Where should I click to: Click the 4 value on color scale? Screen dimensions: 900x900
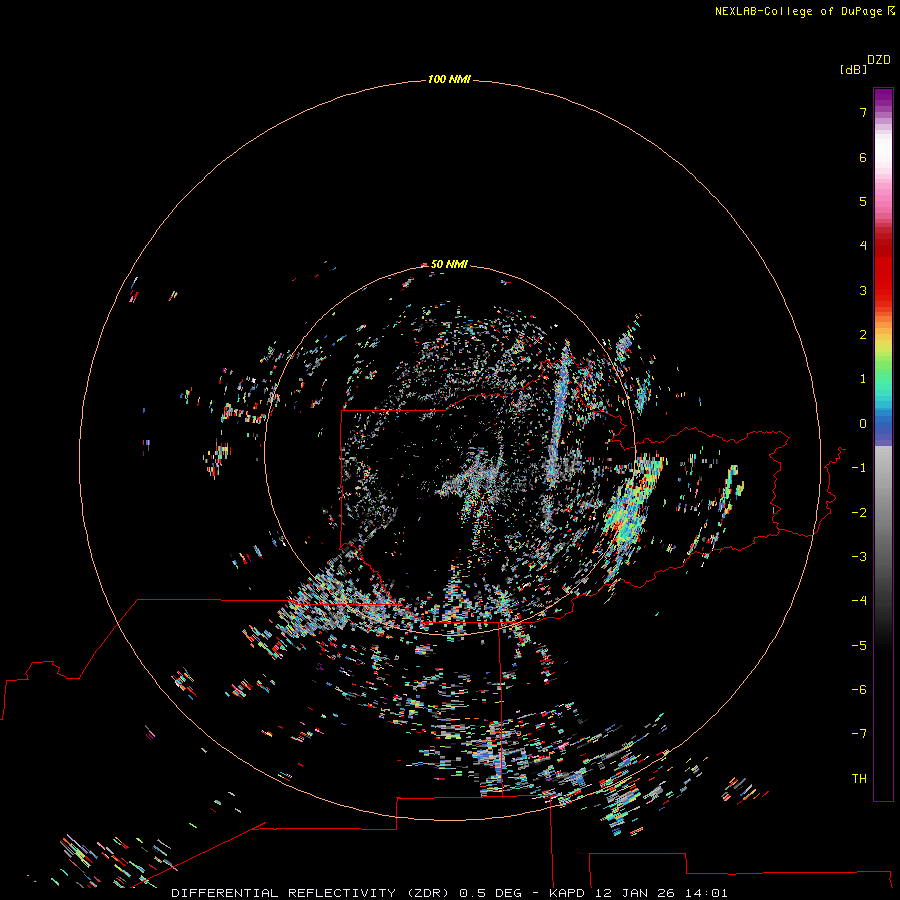[863, 246]
